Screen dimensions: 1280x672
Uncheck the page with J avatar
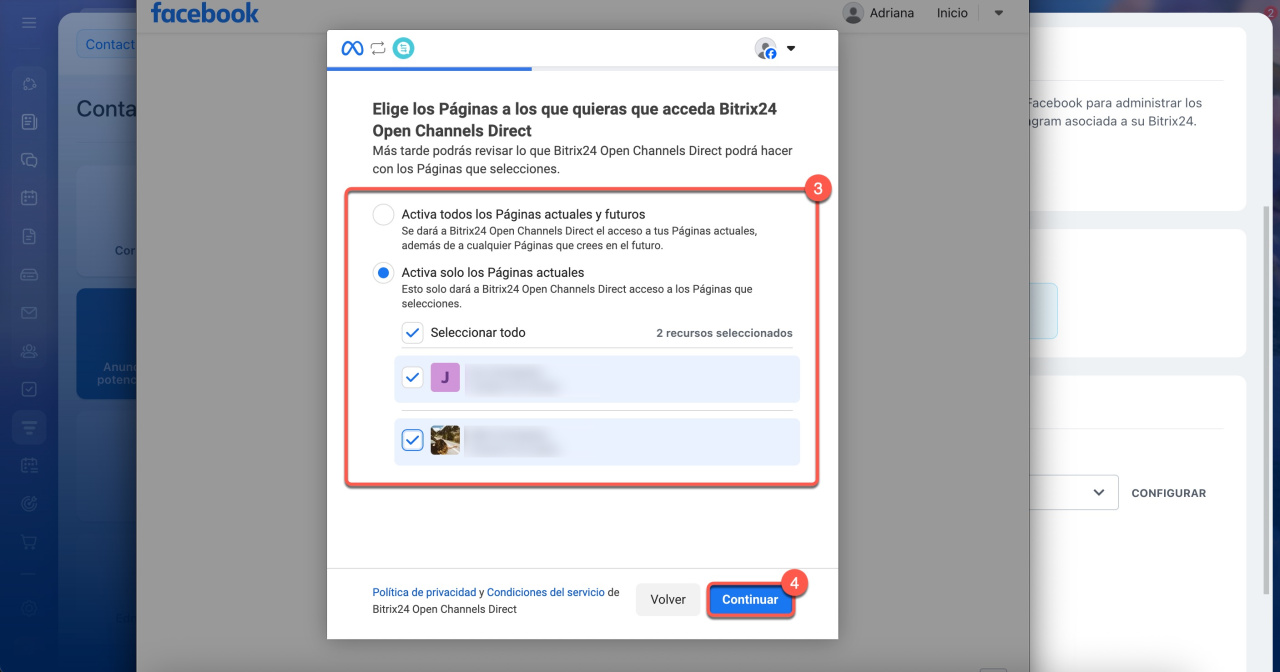(412, 378)
